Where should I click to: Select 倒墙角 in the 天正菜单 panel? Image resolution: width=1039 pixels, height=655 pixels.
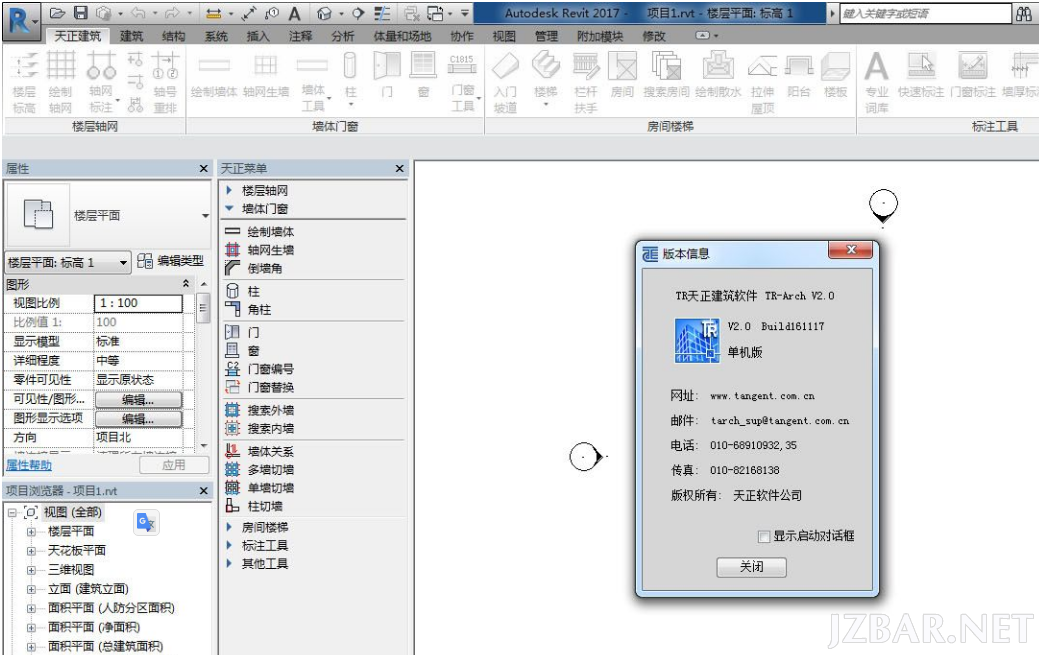[254, 268]
